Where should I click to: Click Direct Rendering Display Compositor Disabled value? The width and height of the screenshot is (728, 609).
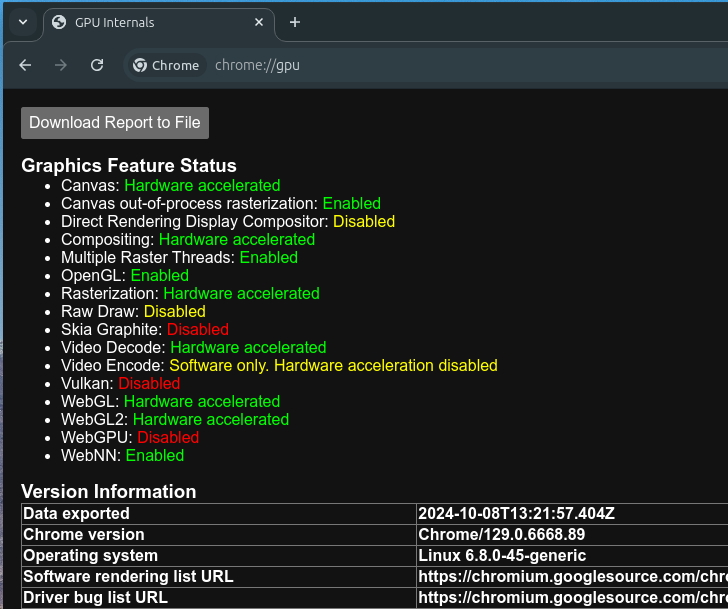[x=364, y=222]
